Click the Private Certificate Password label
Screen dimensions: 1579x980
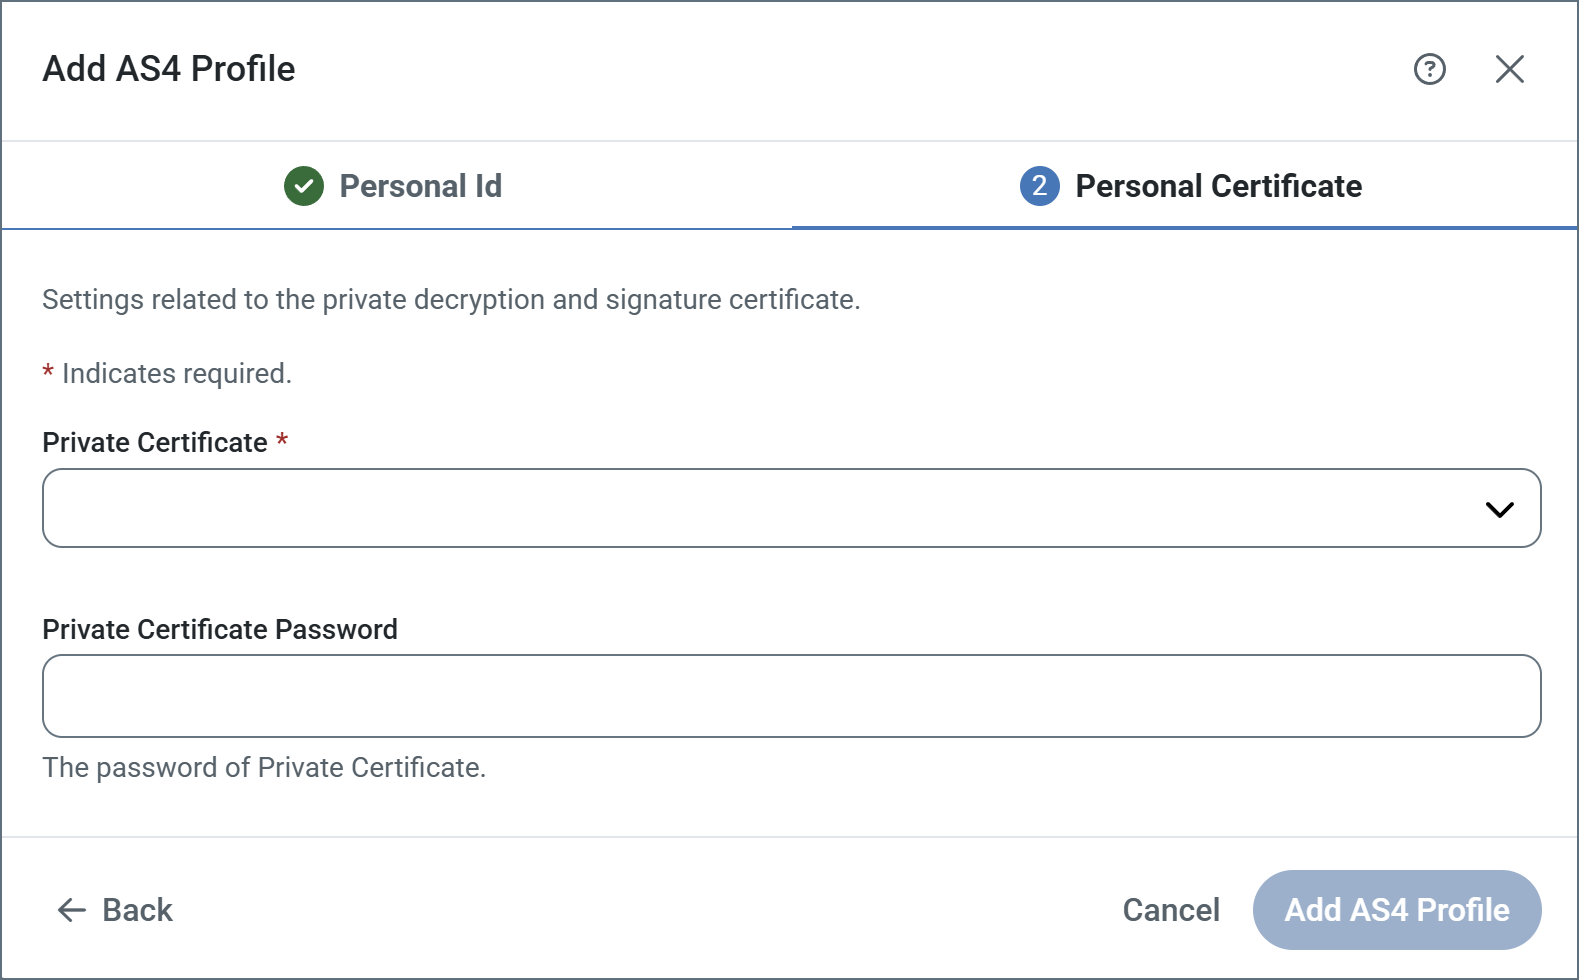tap(220, 629)
